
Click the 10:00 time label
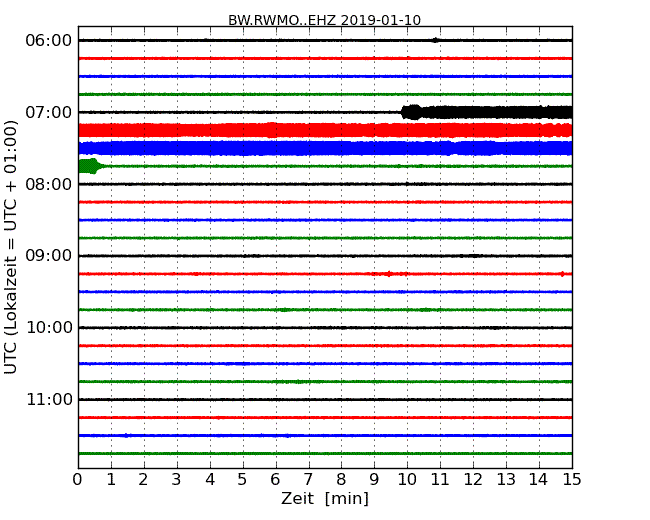[49, 328]
